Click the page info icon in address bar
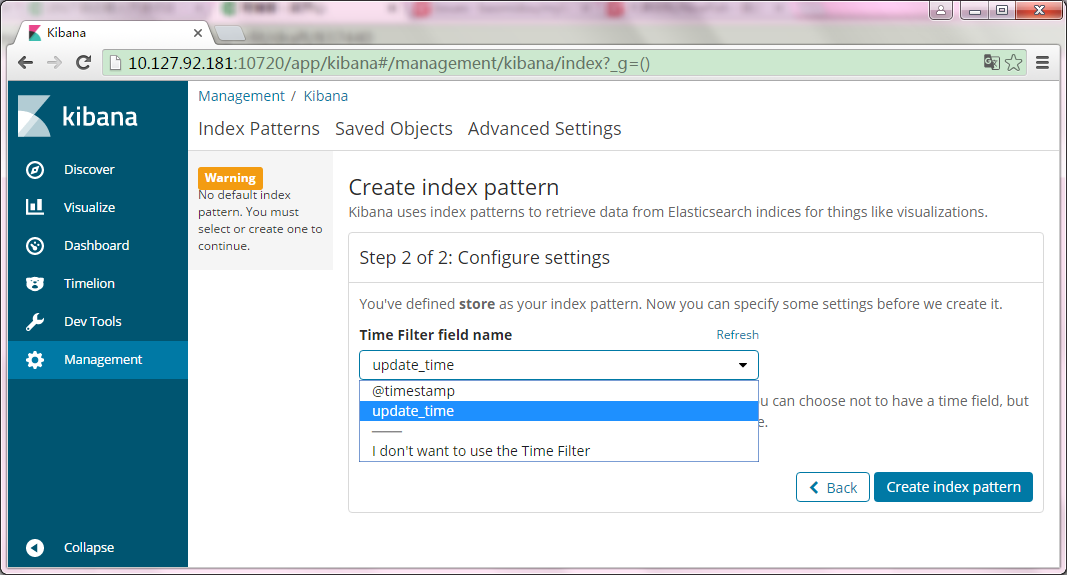Screen dimensions: 1067x575 tap(115, 63)
